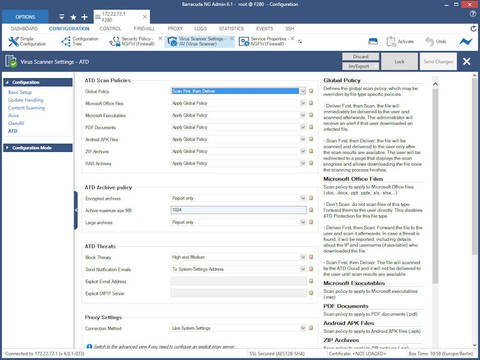Open the SSH tab

pos(290,29)
